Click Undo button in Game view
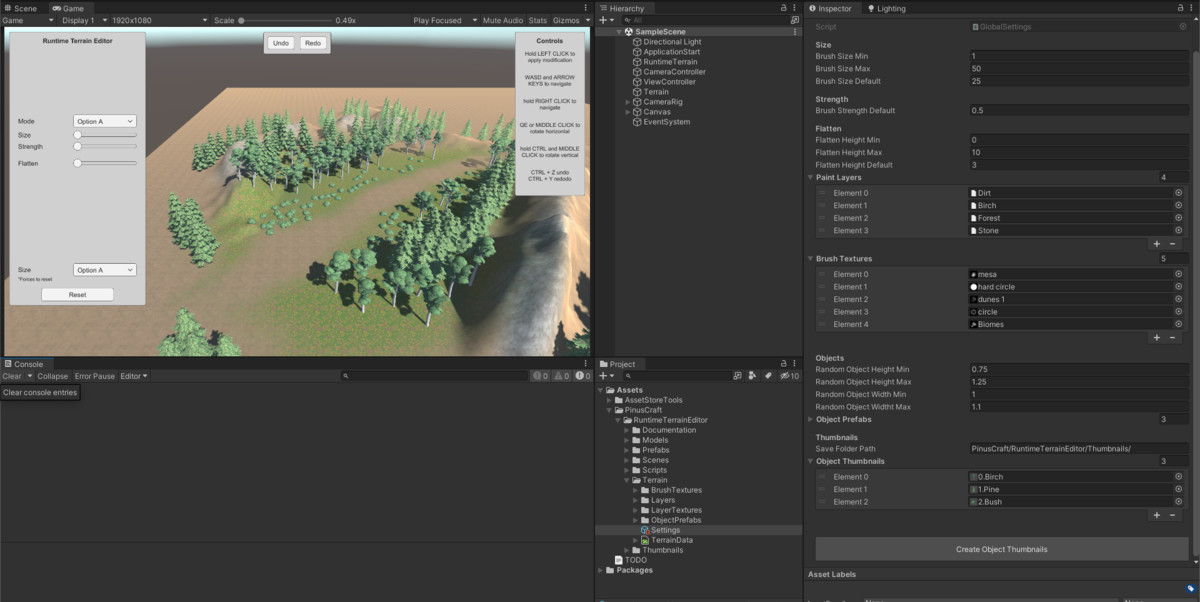Image resolution: width=1200 pixels, height=602 pixels. [281, 43]
